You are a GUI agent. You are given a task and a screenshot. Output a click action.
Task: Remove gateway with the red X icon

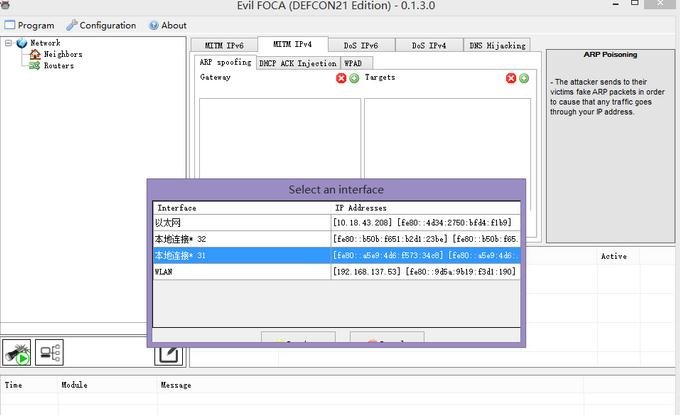[x=341, y=78]
